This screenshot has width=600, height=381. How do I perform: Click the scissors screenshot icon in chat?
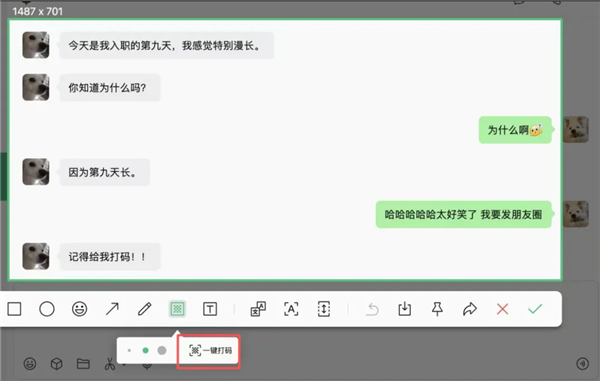click(110, 364)
